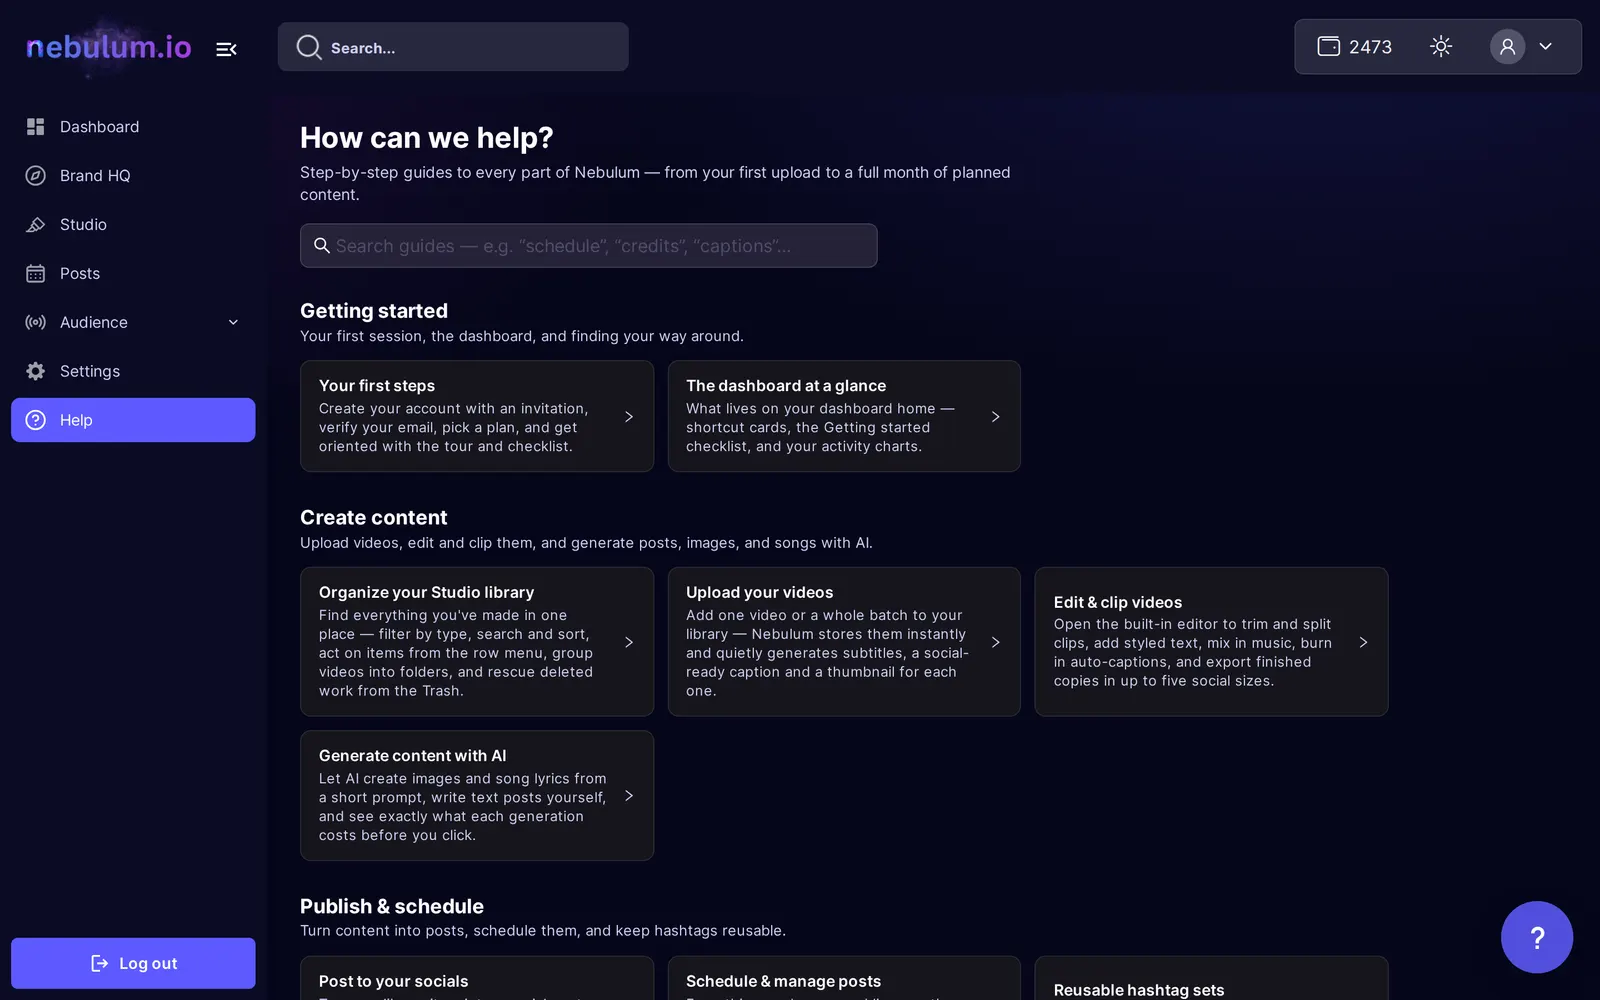Click the 2473 credits balance
Viewport: 1600px width, 1000px height.
click(1370, 47)
